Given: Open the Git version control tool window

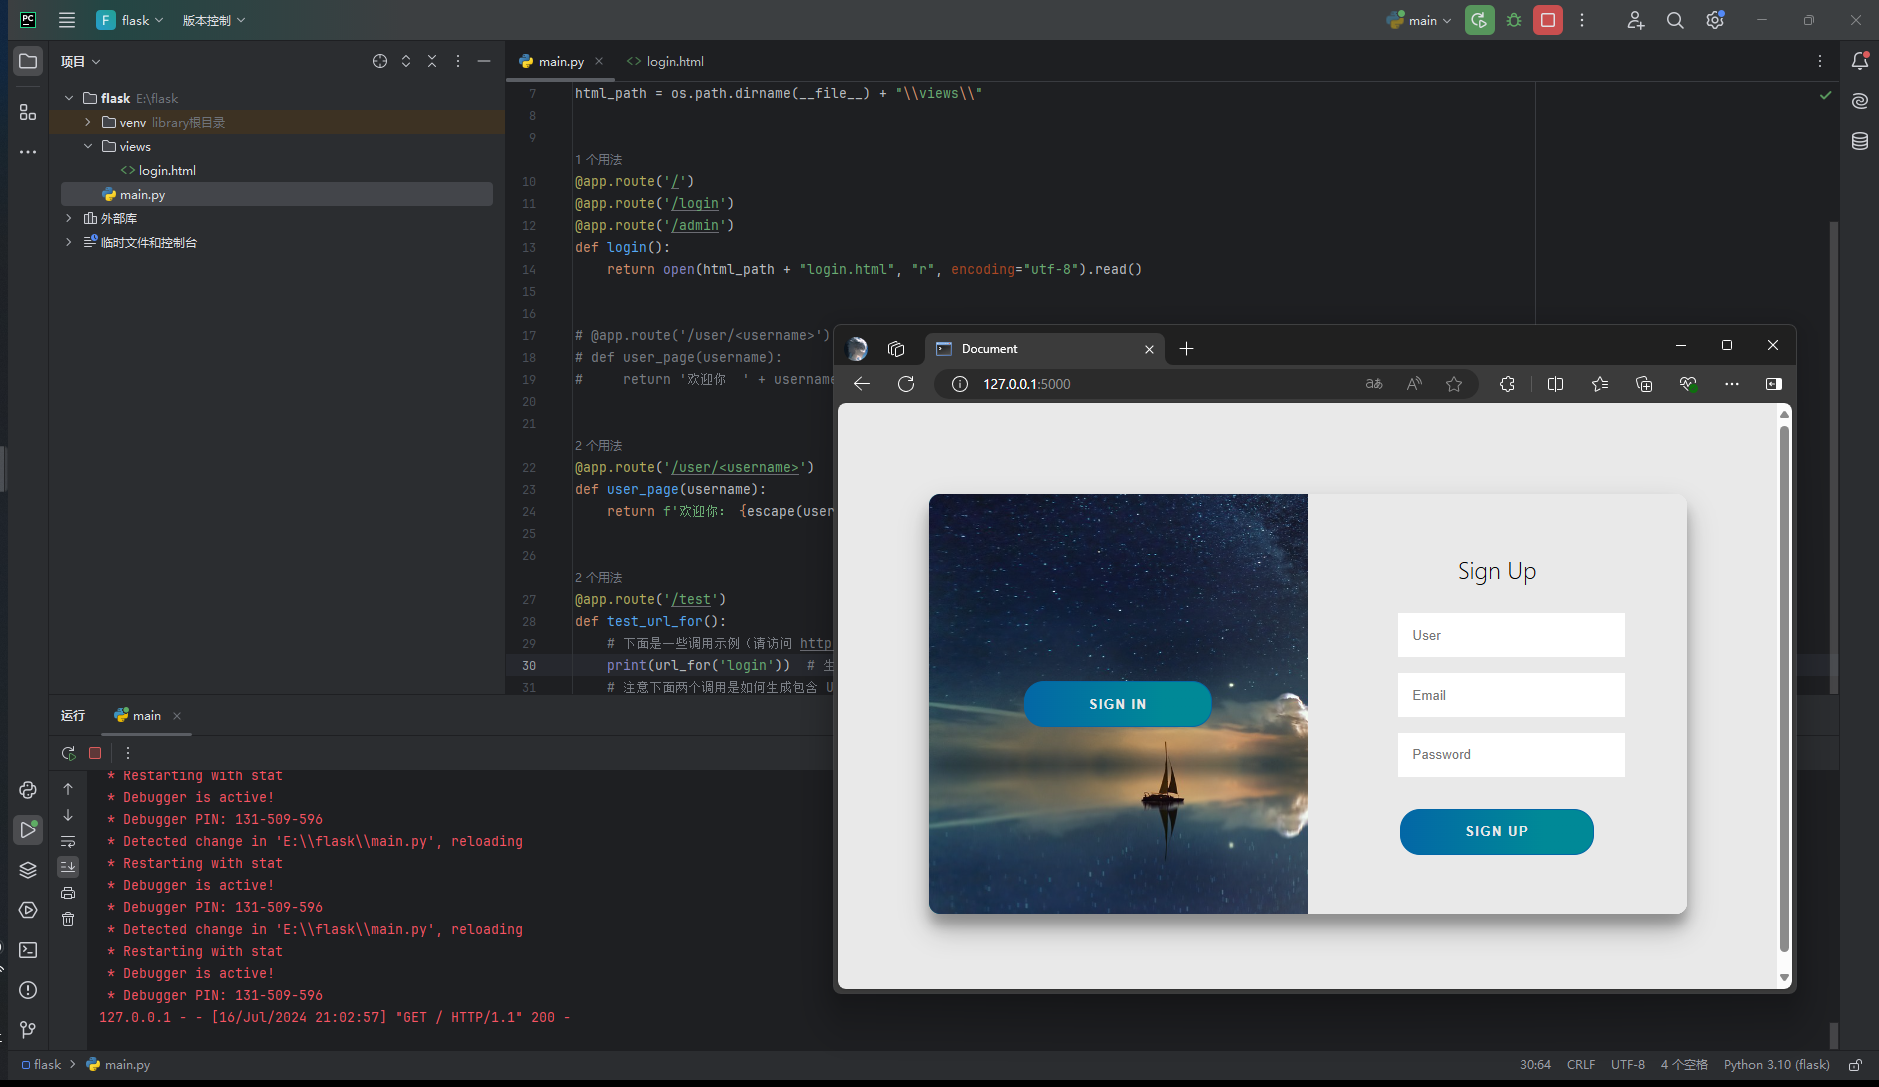Looking at the screenshot, I should point(28,1029).
